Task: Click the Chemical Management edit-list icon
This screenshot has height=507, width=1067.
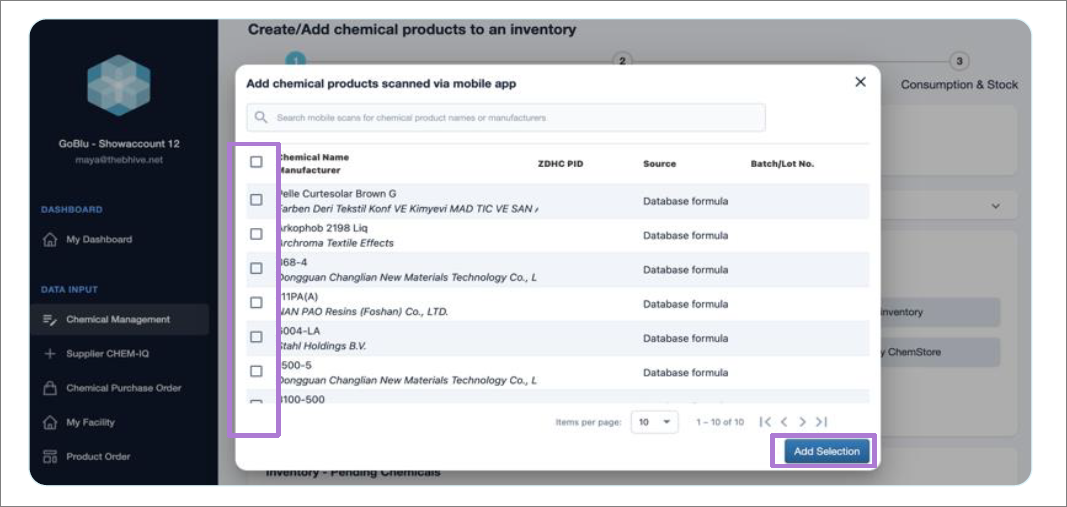Action: pyautogui.click(x=50, y=319)
